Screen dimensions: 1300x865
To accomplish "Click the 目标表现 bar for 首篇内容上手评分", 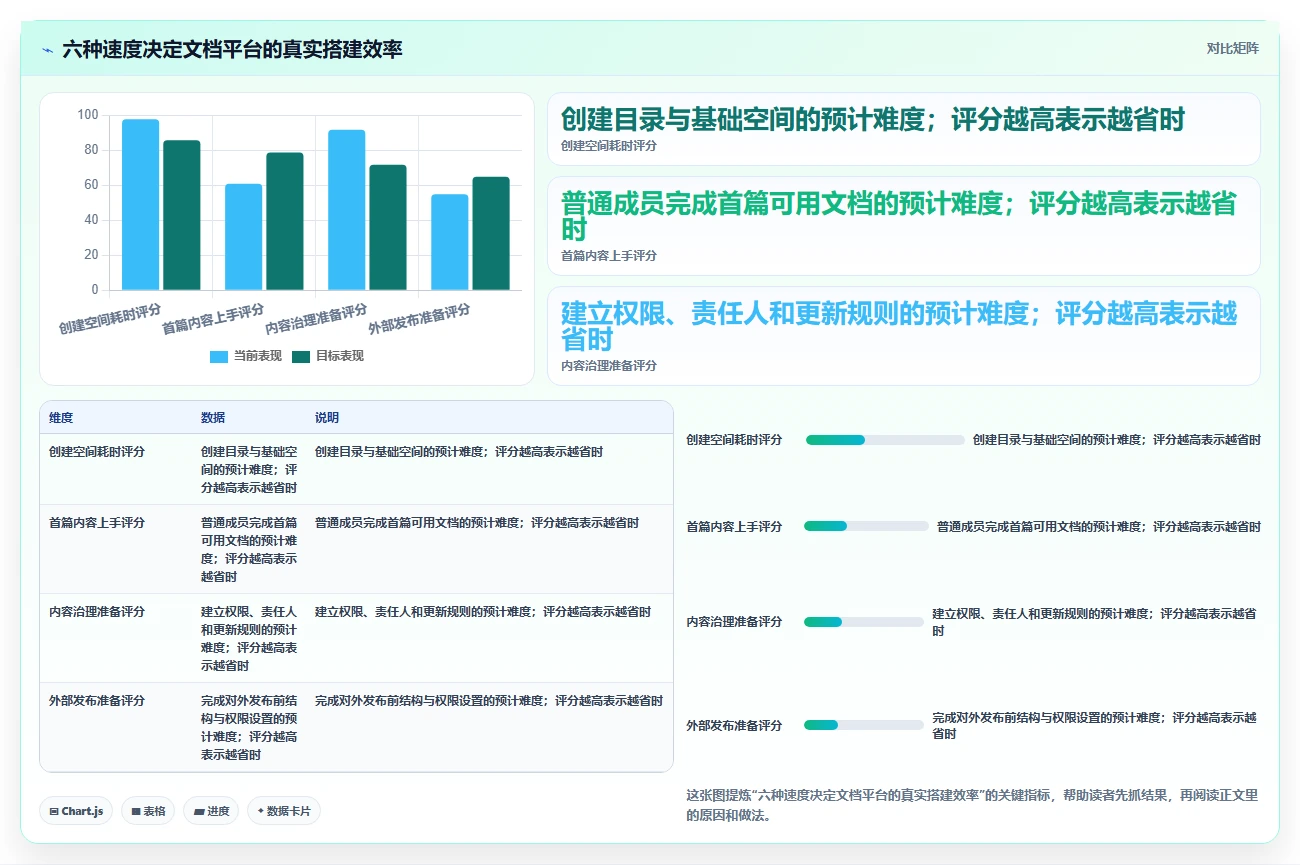I will pos(285,222).
